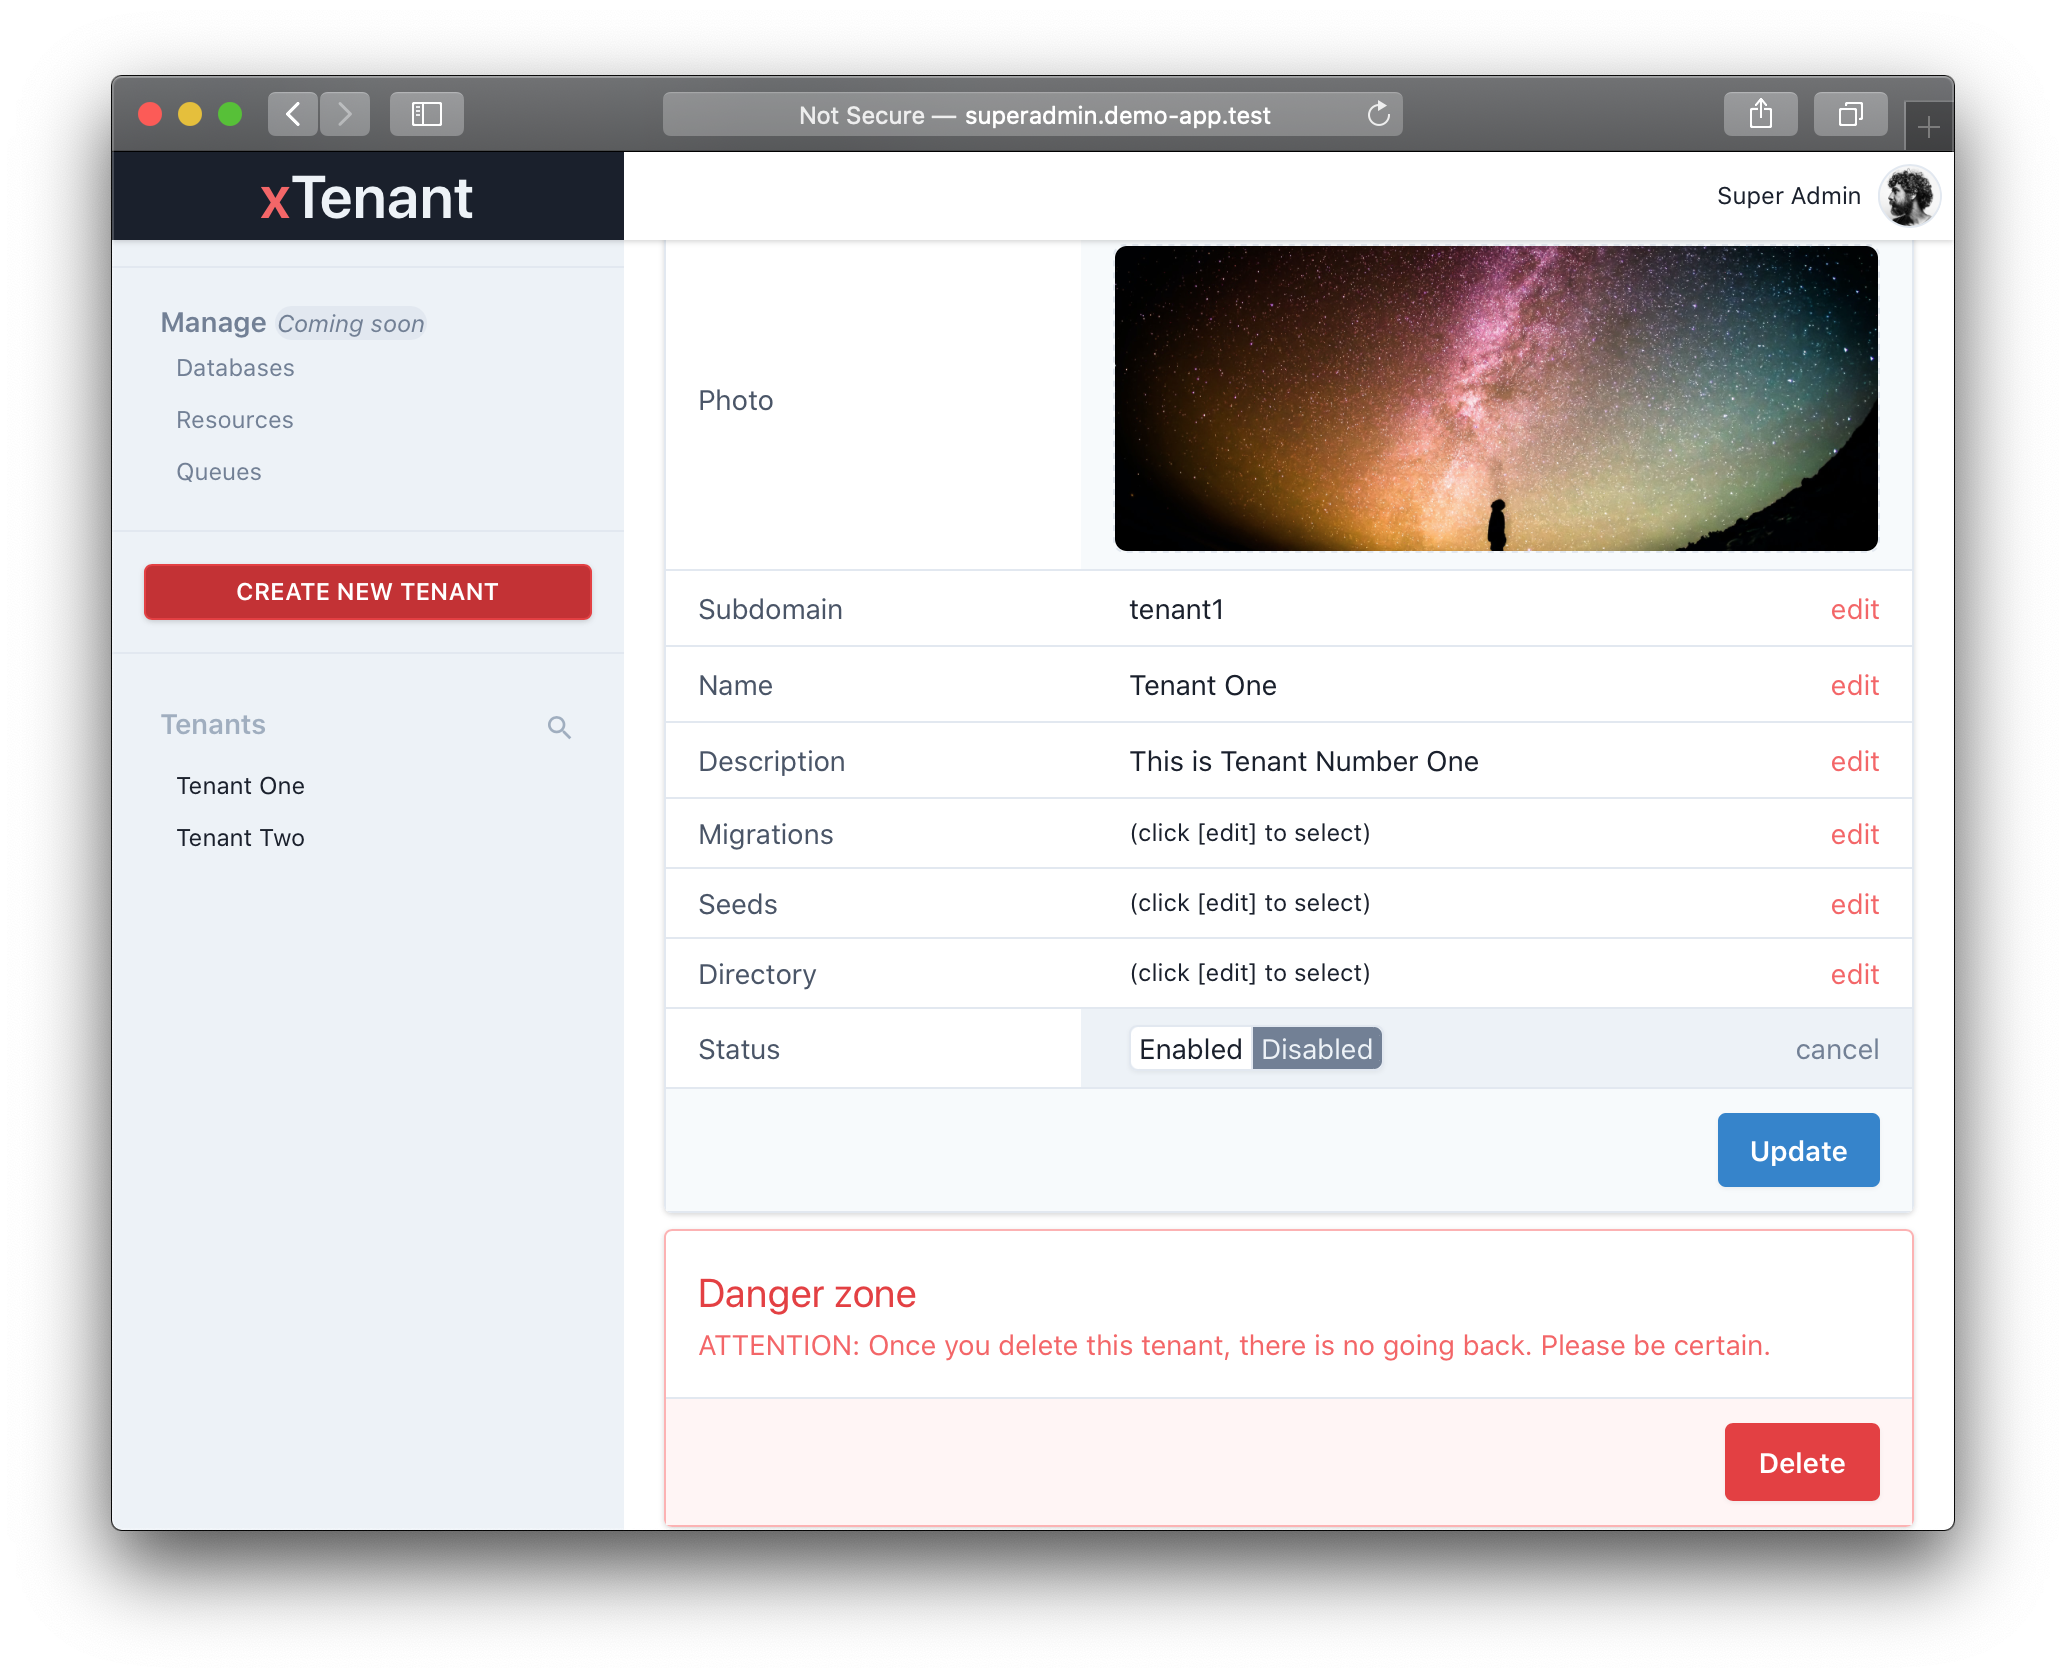Toggle Status to Enabled
The height and width of the screenshot is (1678, 2066).
point(1188,1048)
